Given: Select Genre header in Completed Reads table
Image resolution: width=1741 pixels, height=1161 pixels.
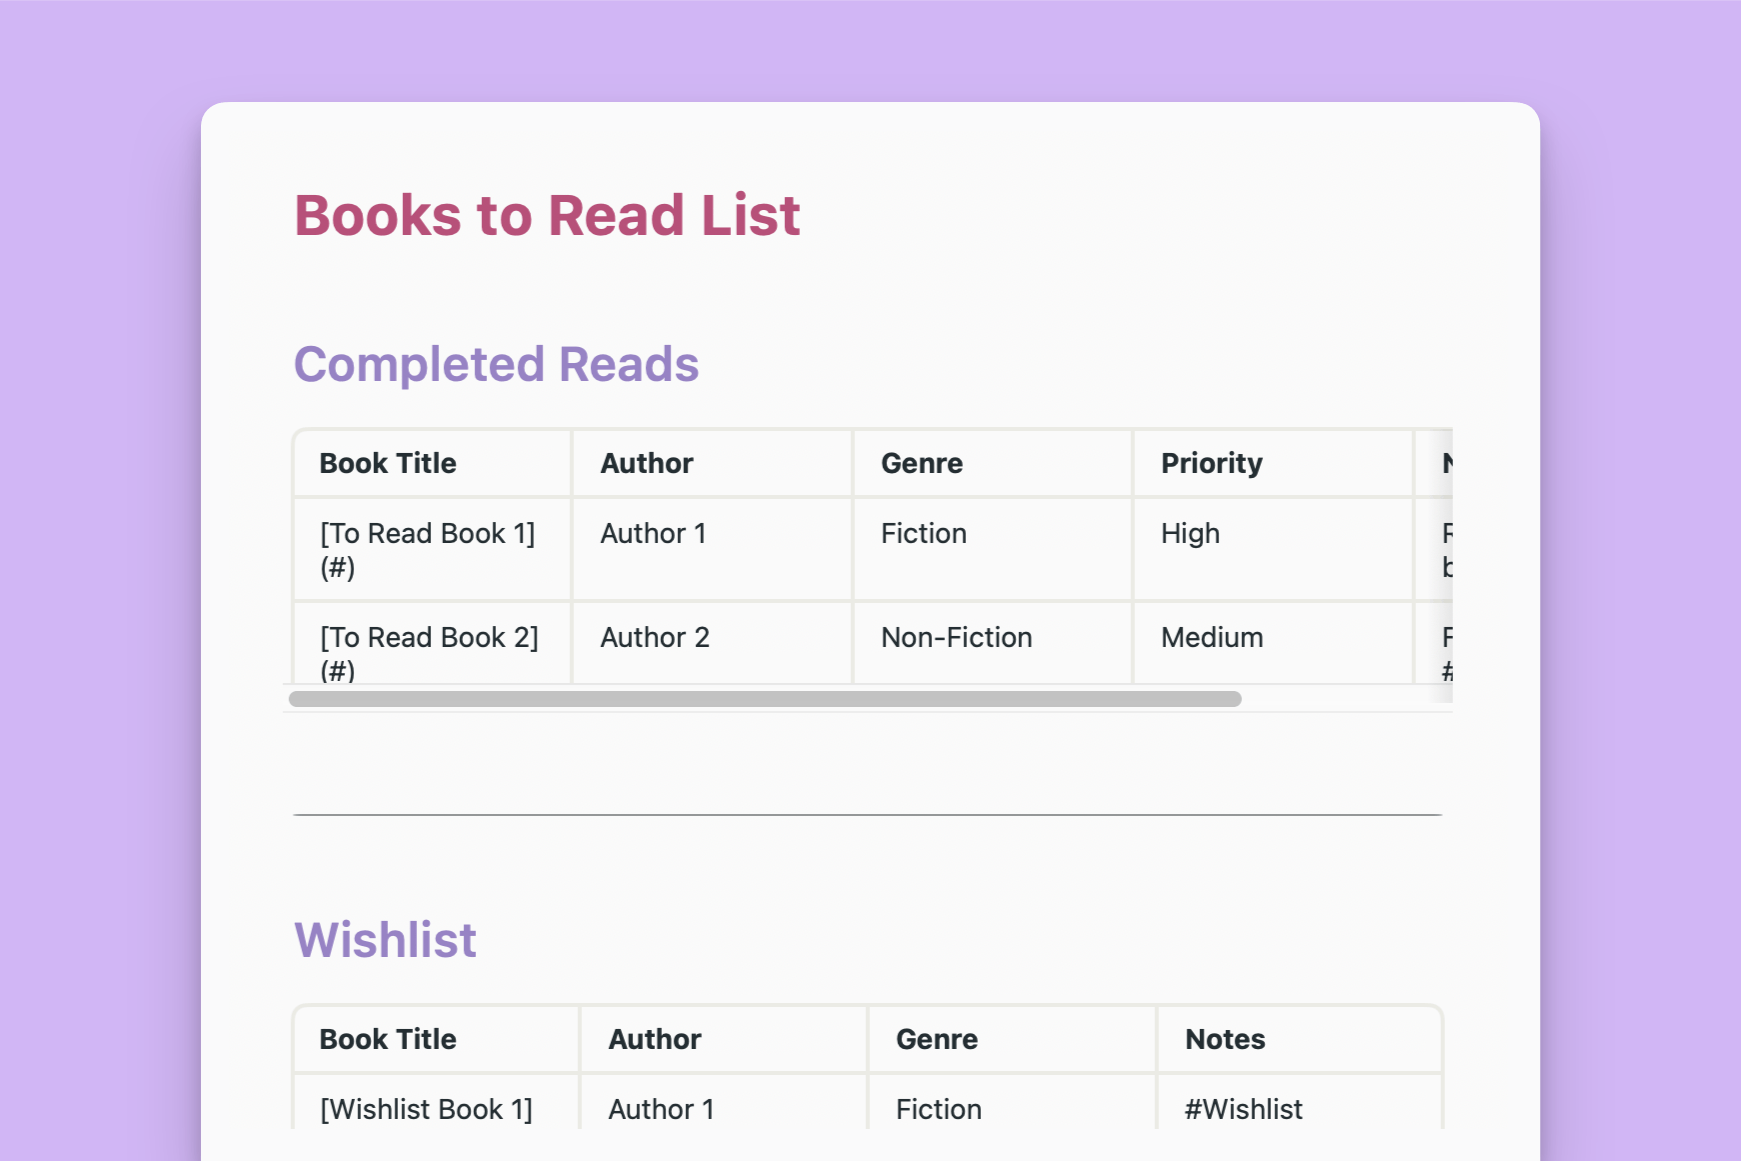Looking at the screenshot, I should coord(921,463).
